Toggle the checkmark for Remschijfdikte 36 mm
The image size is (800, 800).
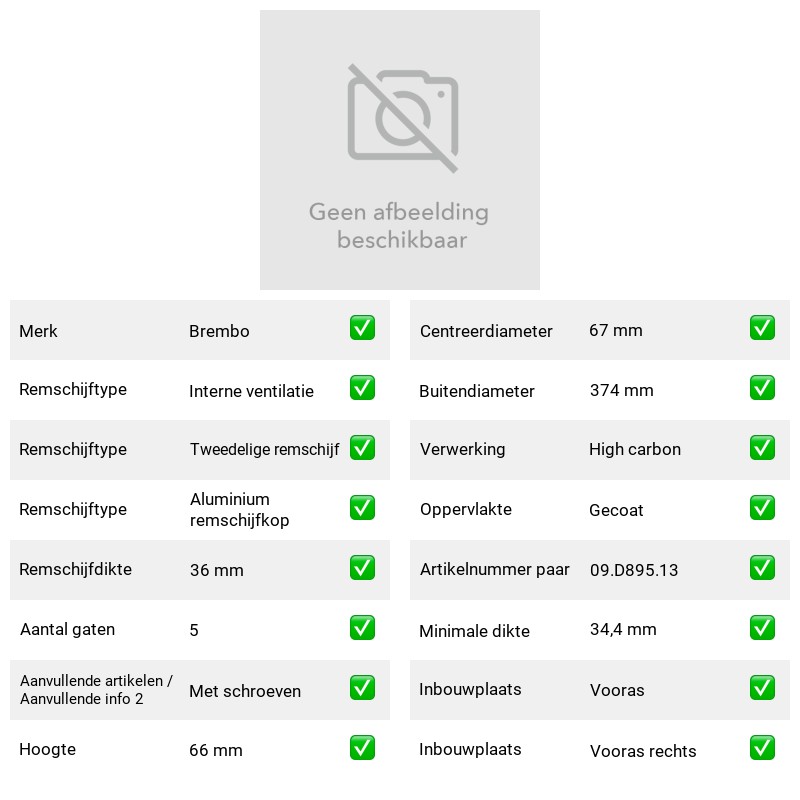click(362, 568)
